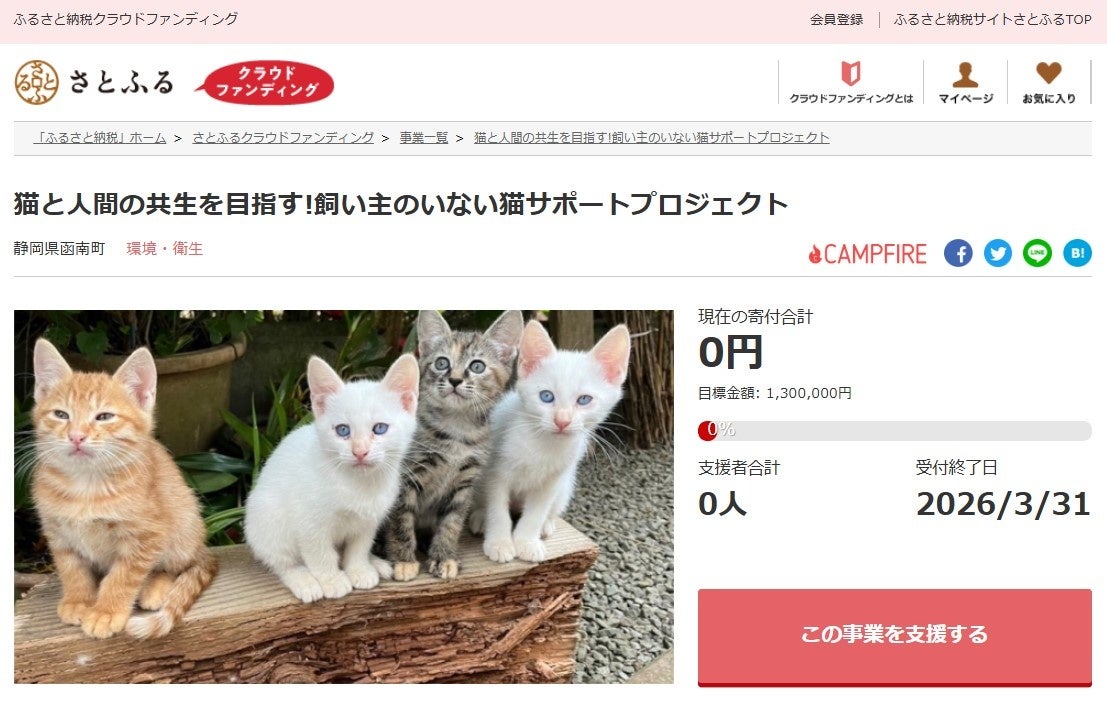Open 事業一覧 breadcrumb link
Image resolution: width=1107 pixels, height=712 pixels.
tap(424, 138)
